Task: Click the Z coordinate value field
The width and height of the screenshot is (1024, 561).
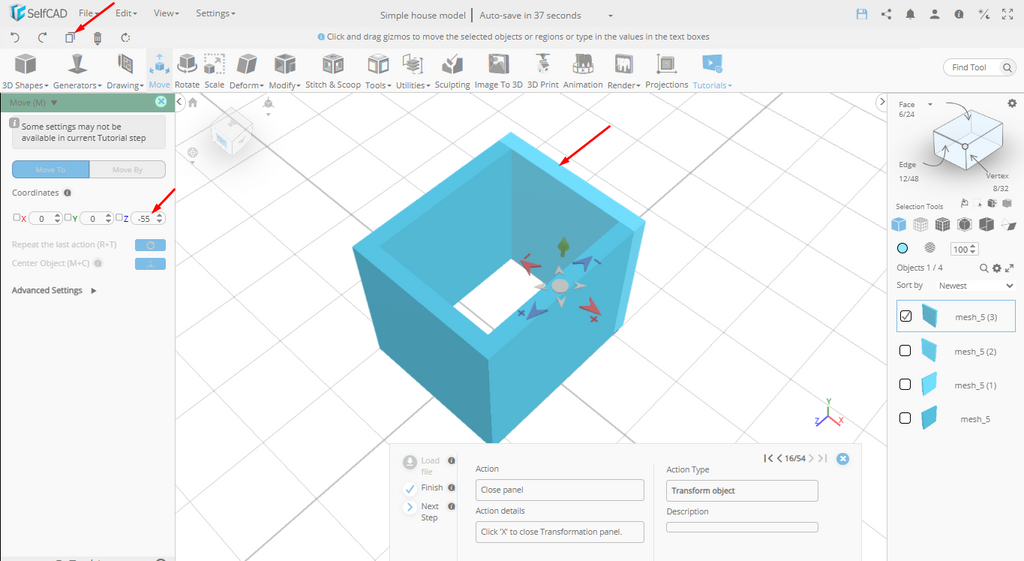Action: point(144,219)
